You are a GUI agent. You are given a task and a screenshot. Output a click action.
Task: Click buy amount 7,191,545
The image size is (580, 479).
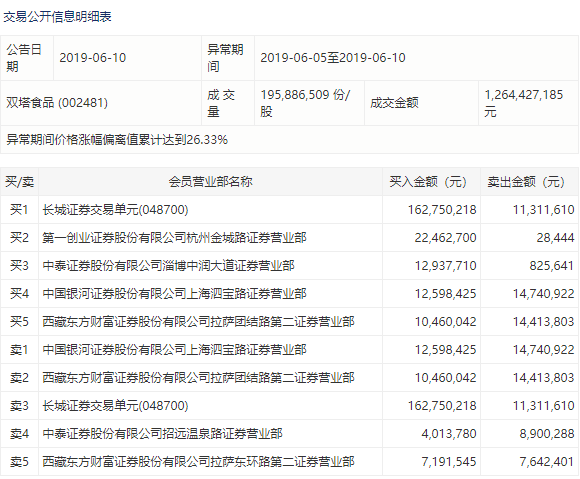coord(449,462)
